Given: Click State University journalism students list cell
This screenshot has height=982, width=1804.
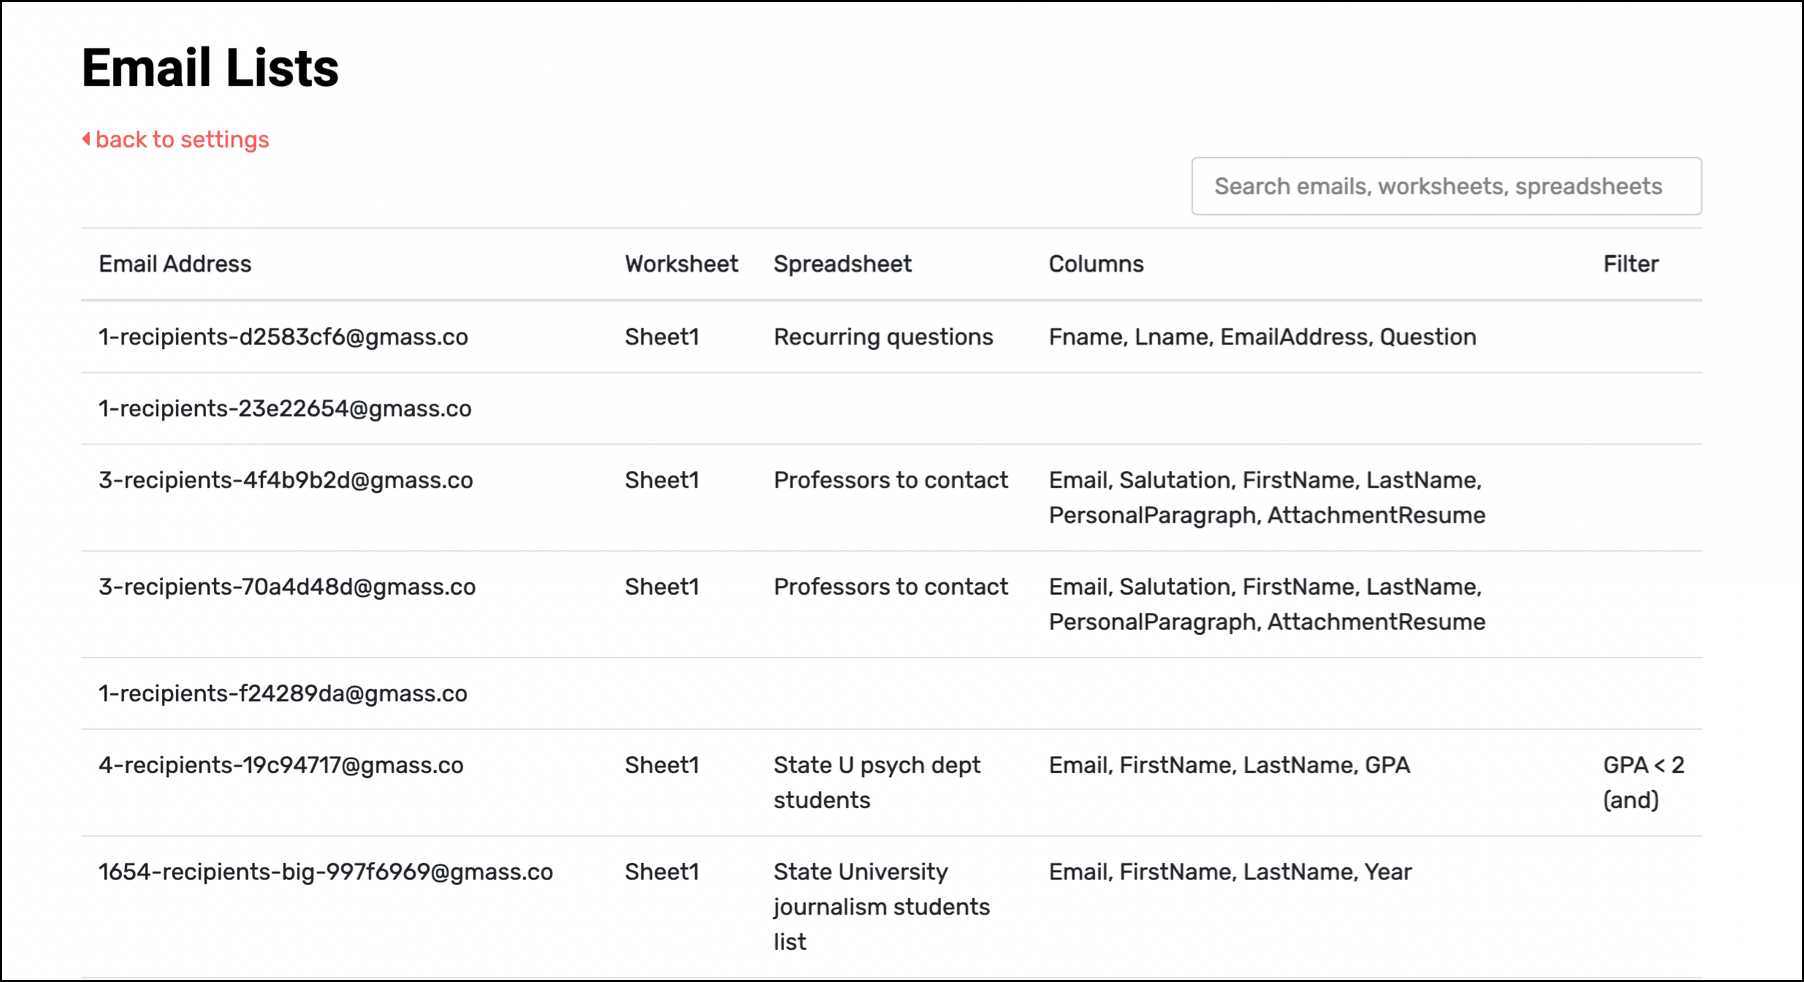Looking at the screenshot, I should pyautogui.click(x=881, y=907).
